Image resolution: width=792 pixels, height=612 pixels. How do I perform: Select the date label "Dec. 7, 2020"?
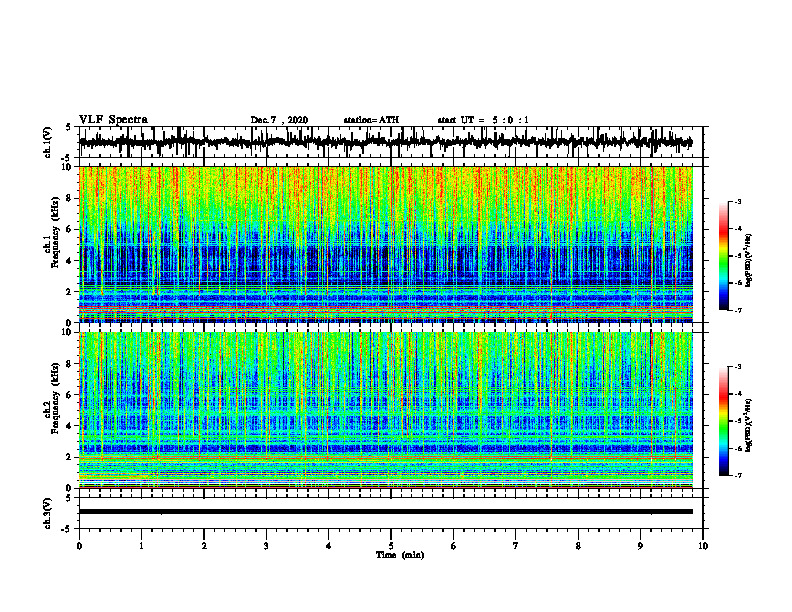click(x=279, y=120)
